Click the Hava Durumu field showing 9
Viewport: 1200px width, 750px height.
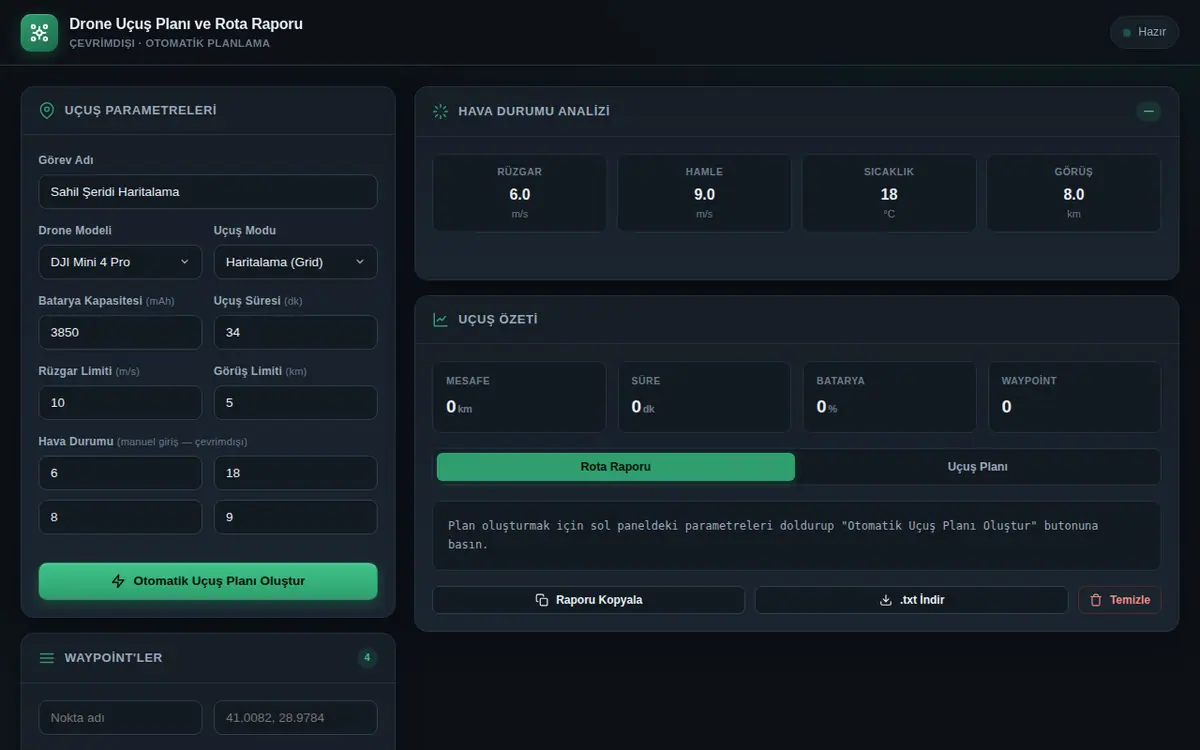tap(295, 517)
